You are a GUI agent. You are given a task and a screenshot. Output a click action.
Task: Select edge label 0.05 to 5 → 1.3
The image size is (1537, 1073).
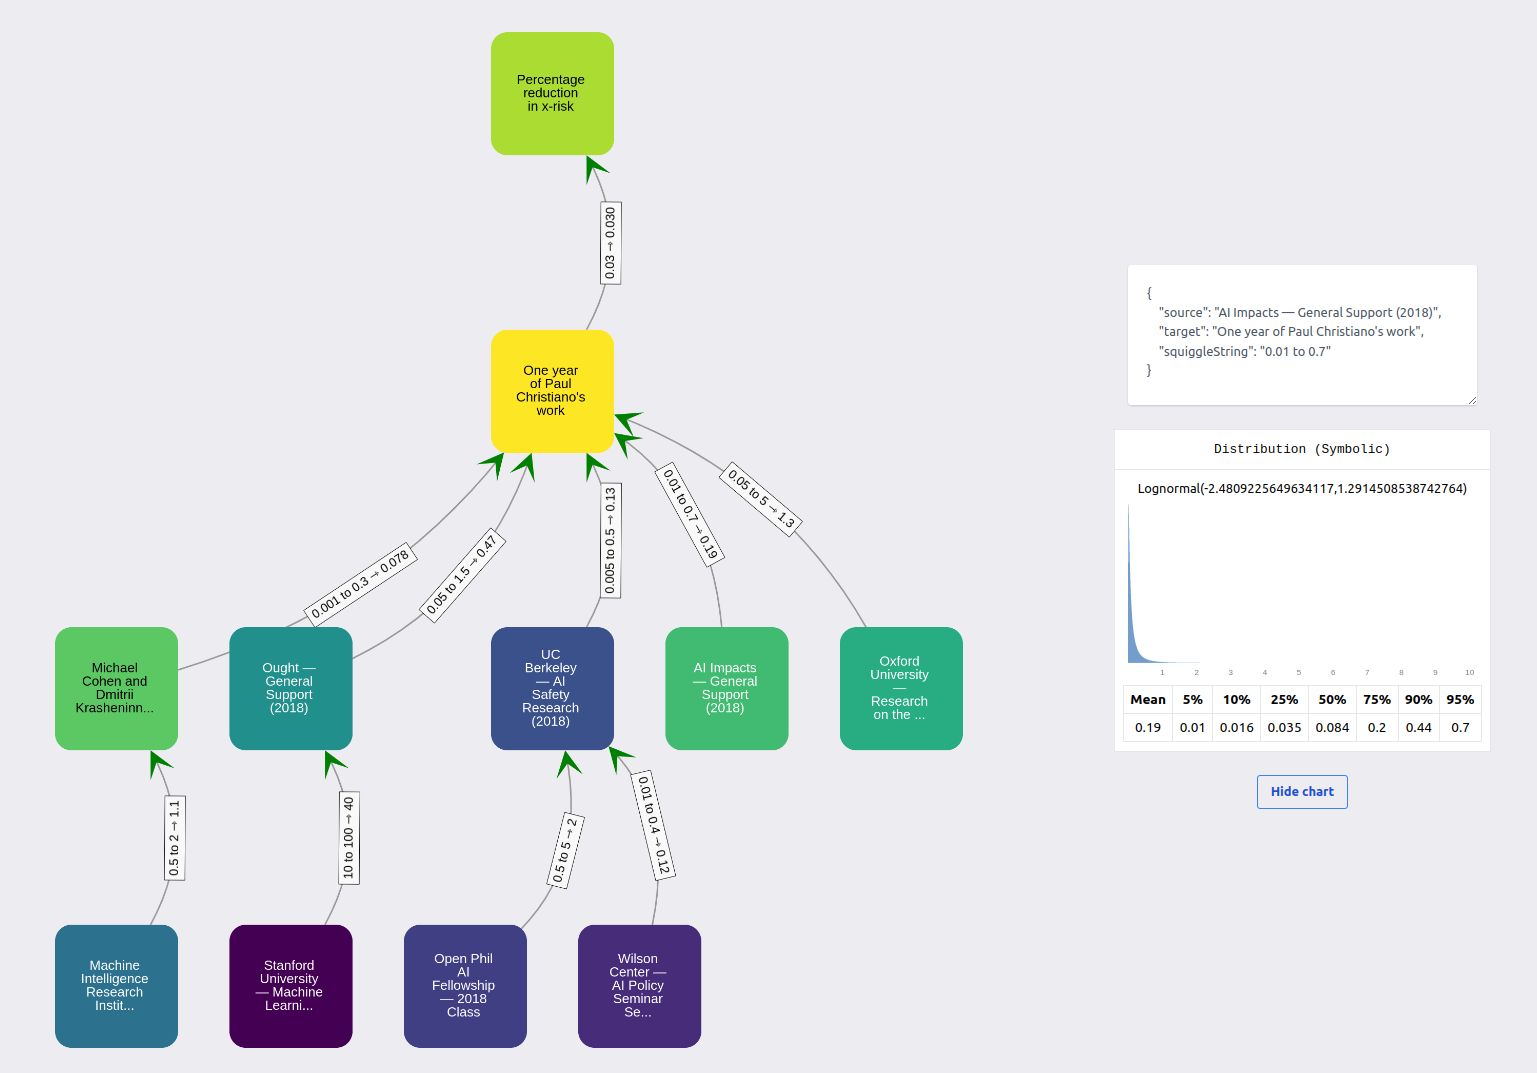tap(761, 499)
